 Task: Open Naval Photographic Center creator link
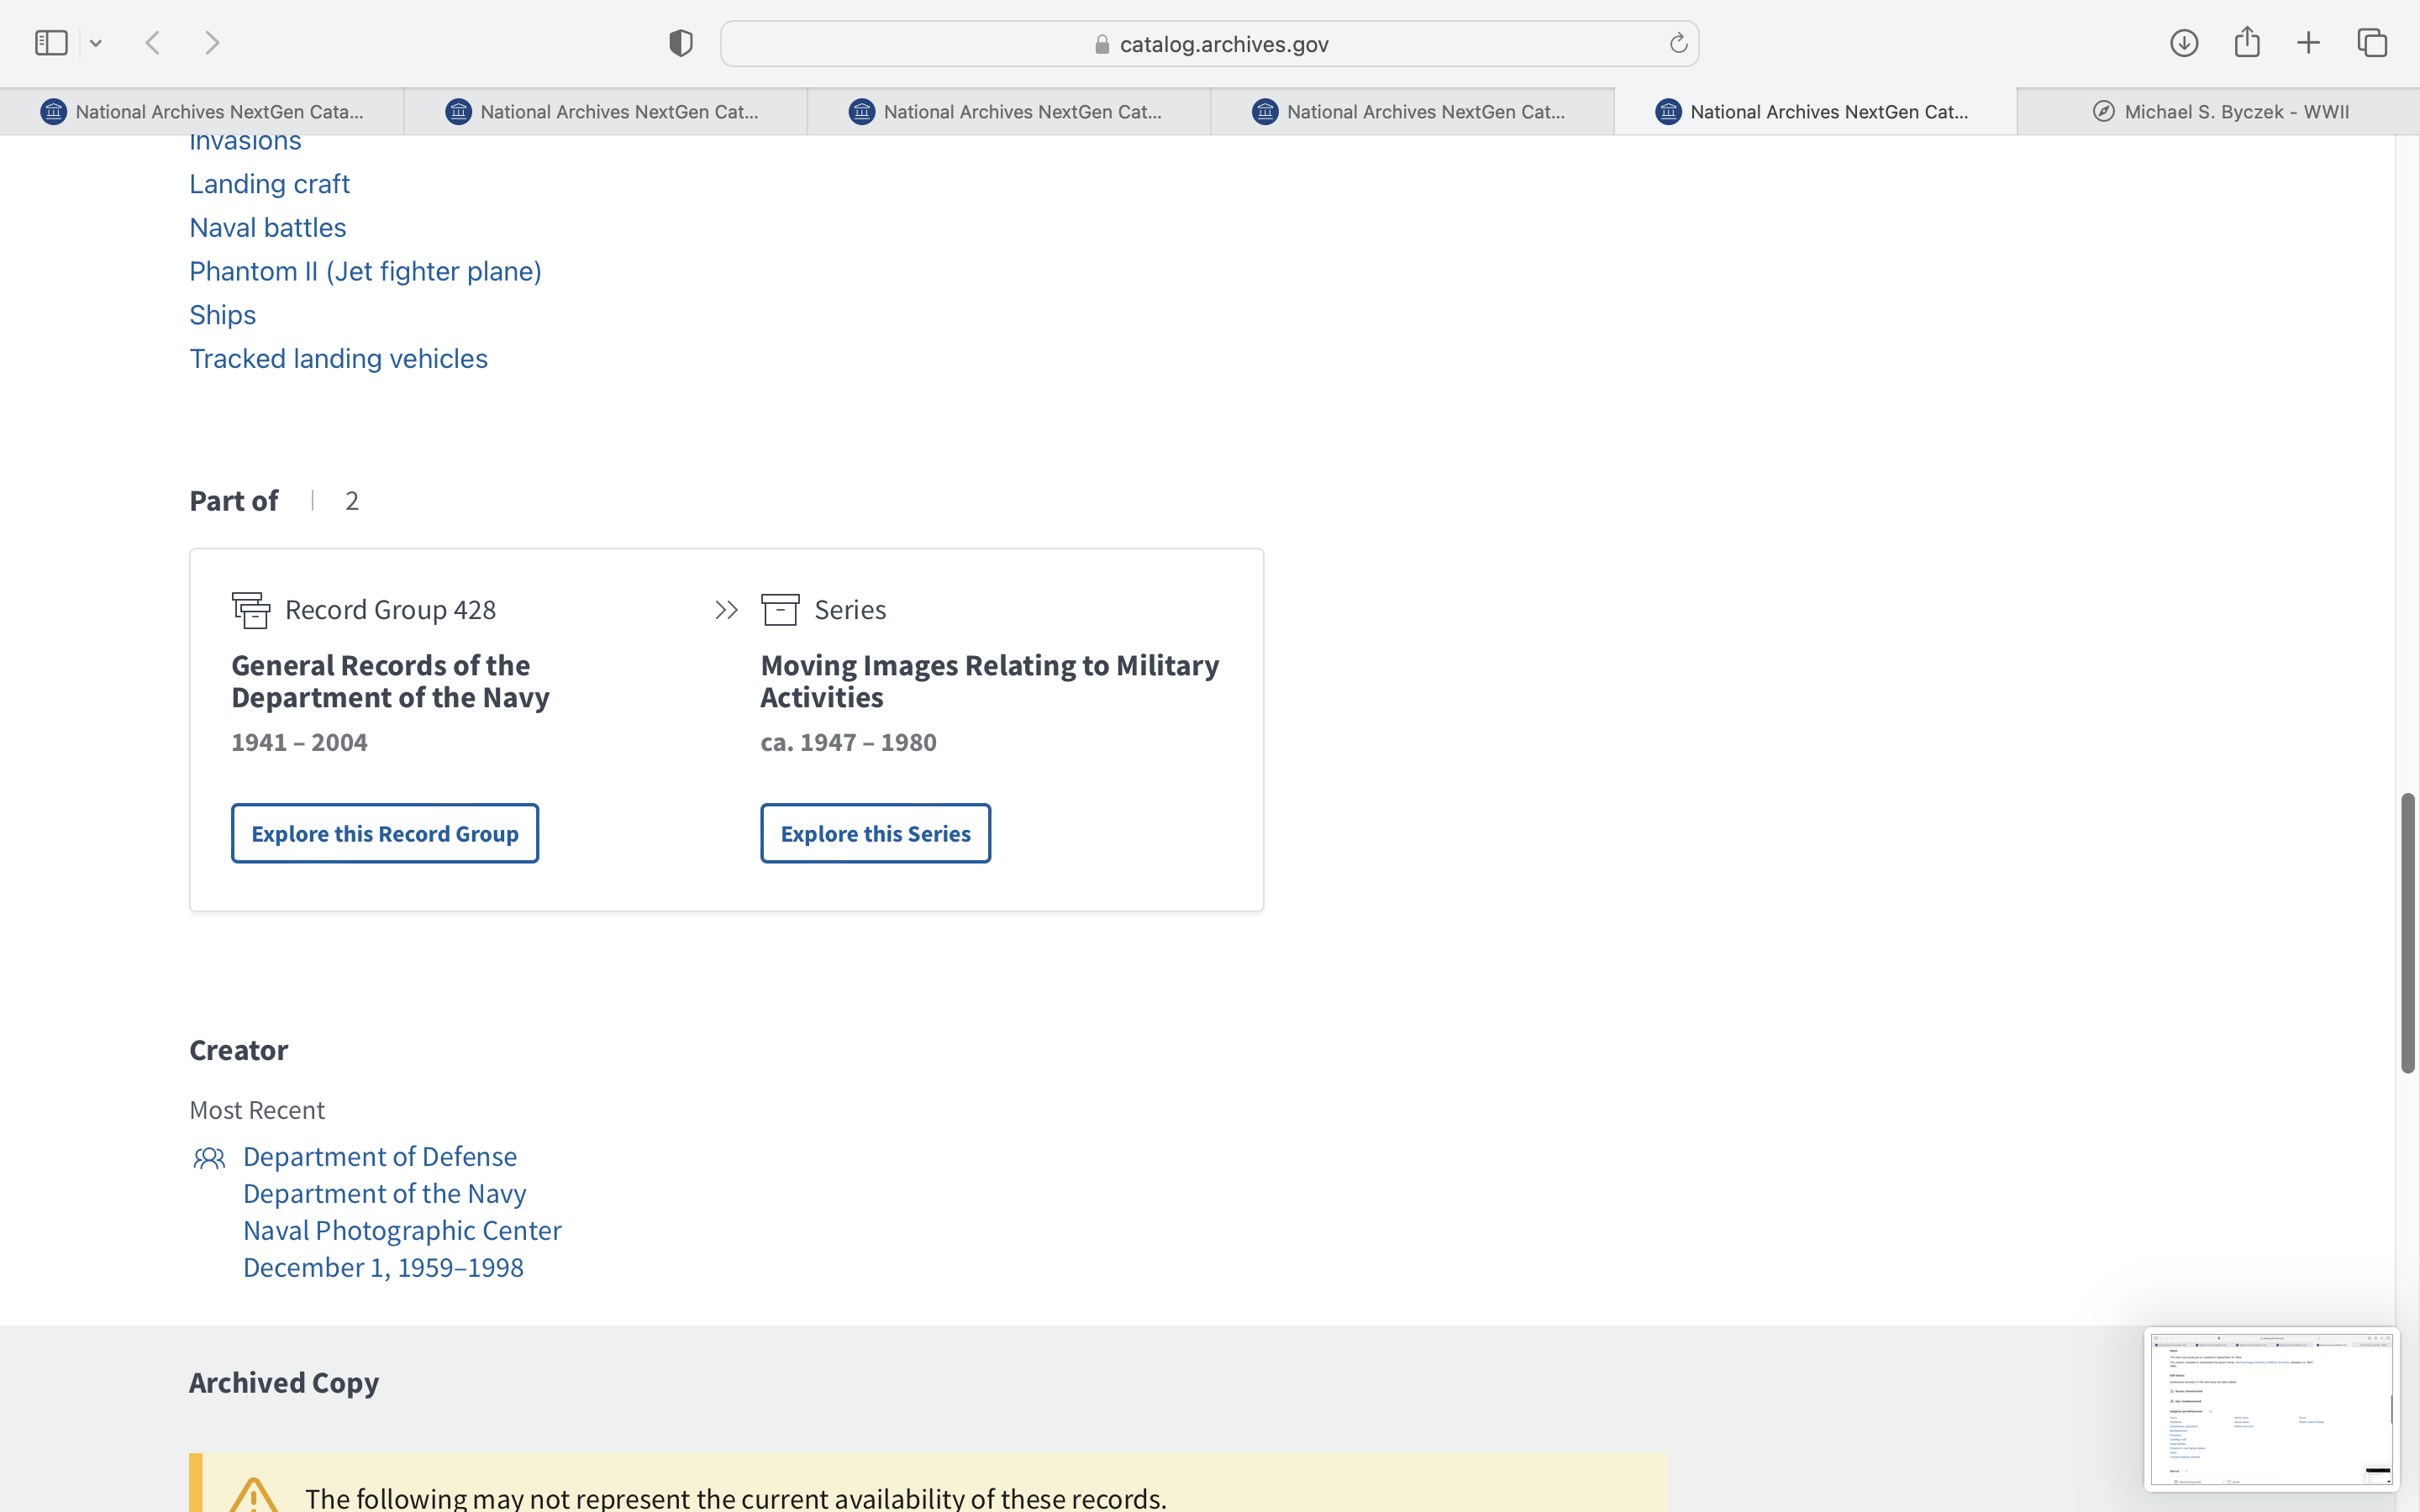point(402,1230)
